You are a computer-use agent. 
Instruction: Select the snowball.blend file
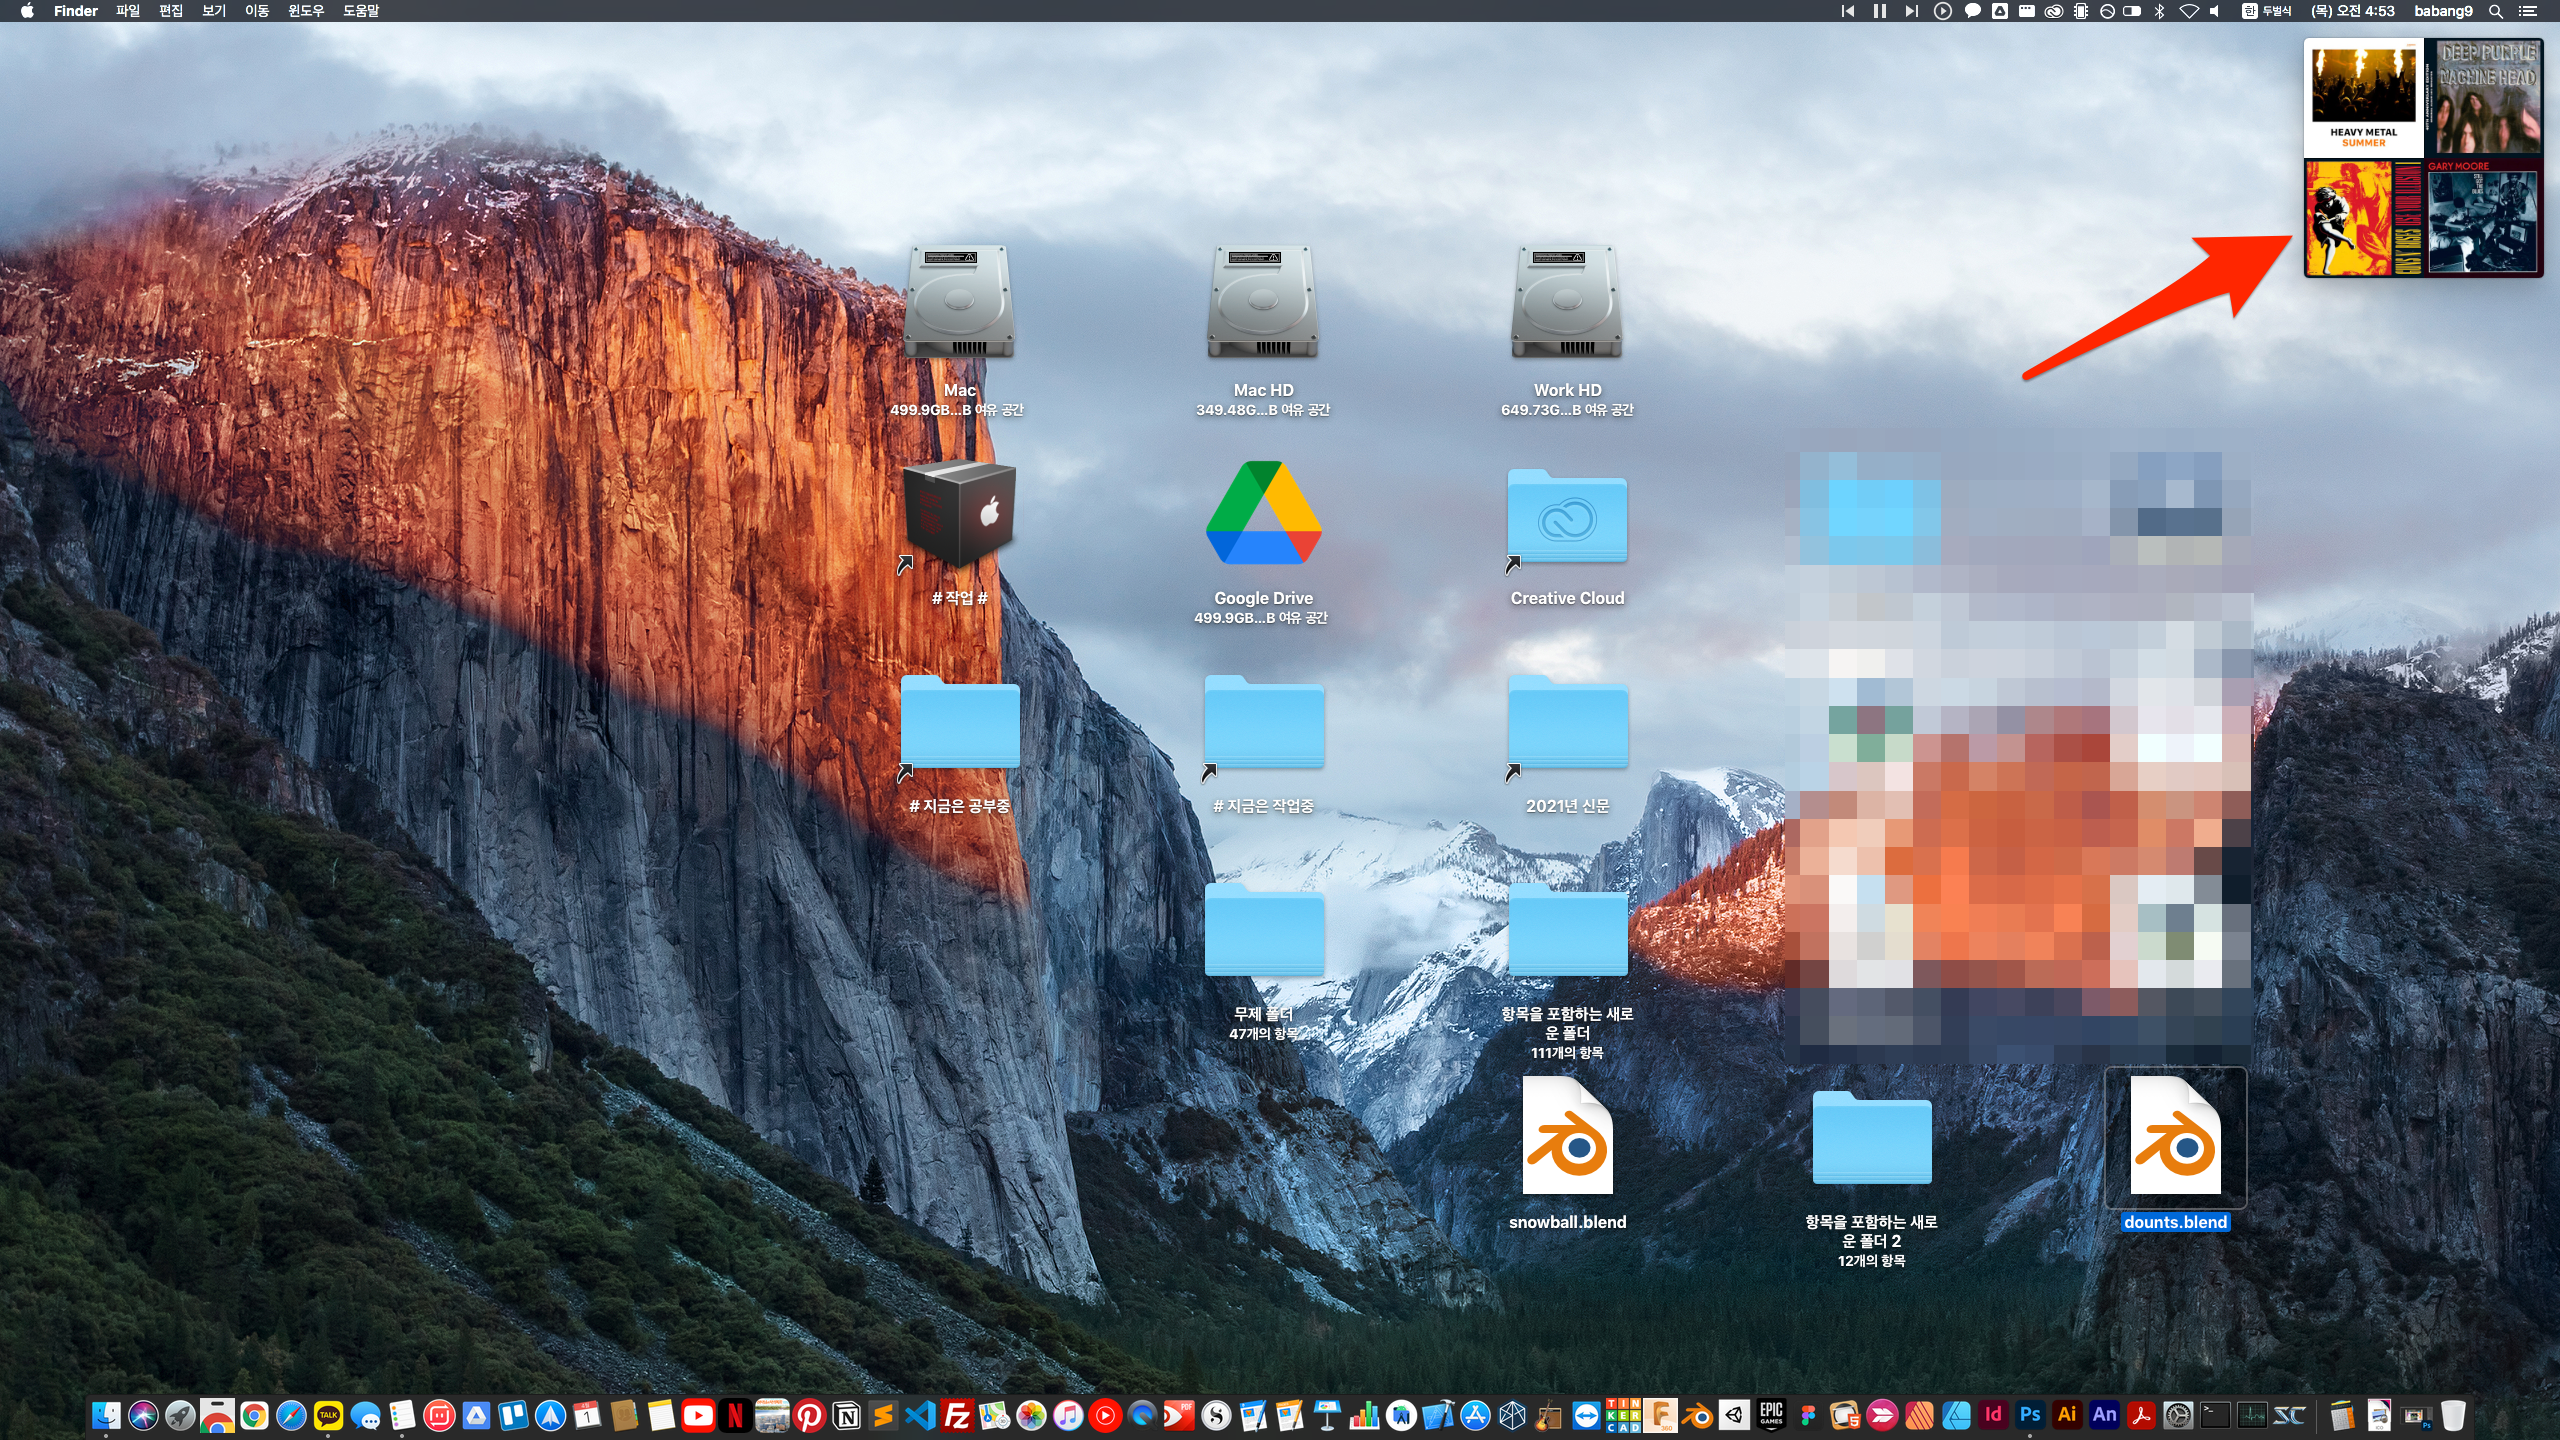click(1567, 1137)
